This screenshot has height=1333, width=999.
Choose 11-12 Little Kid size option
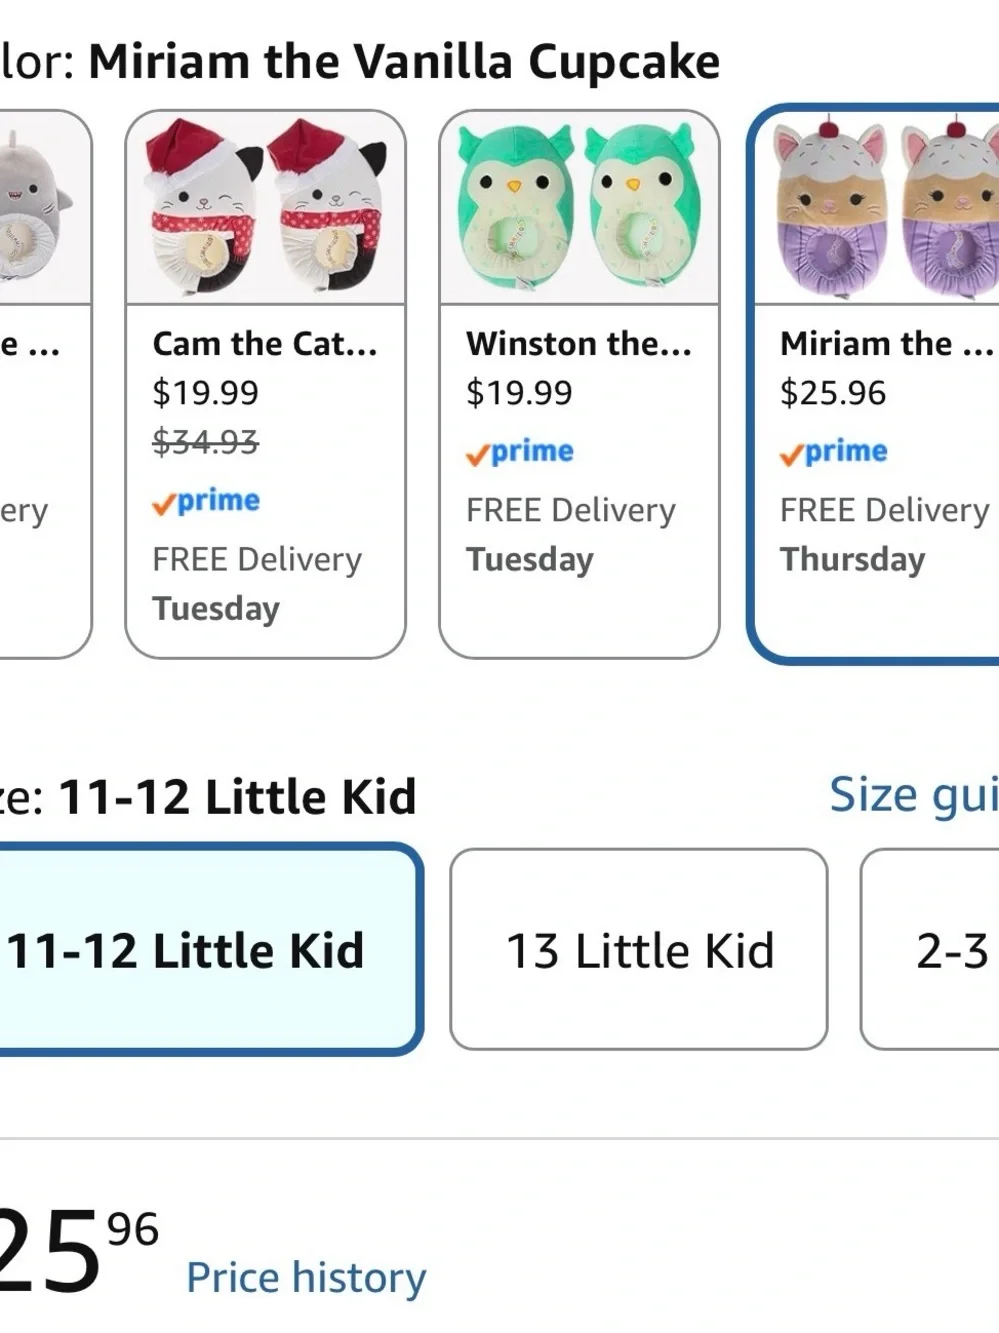(208, 949)
